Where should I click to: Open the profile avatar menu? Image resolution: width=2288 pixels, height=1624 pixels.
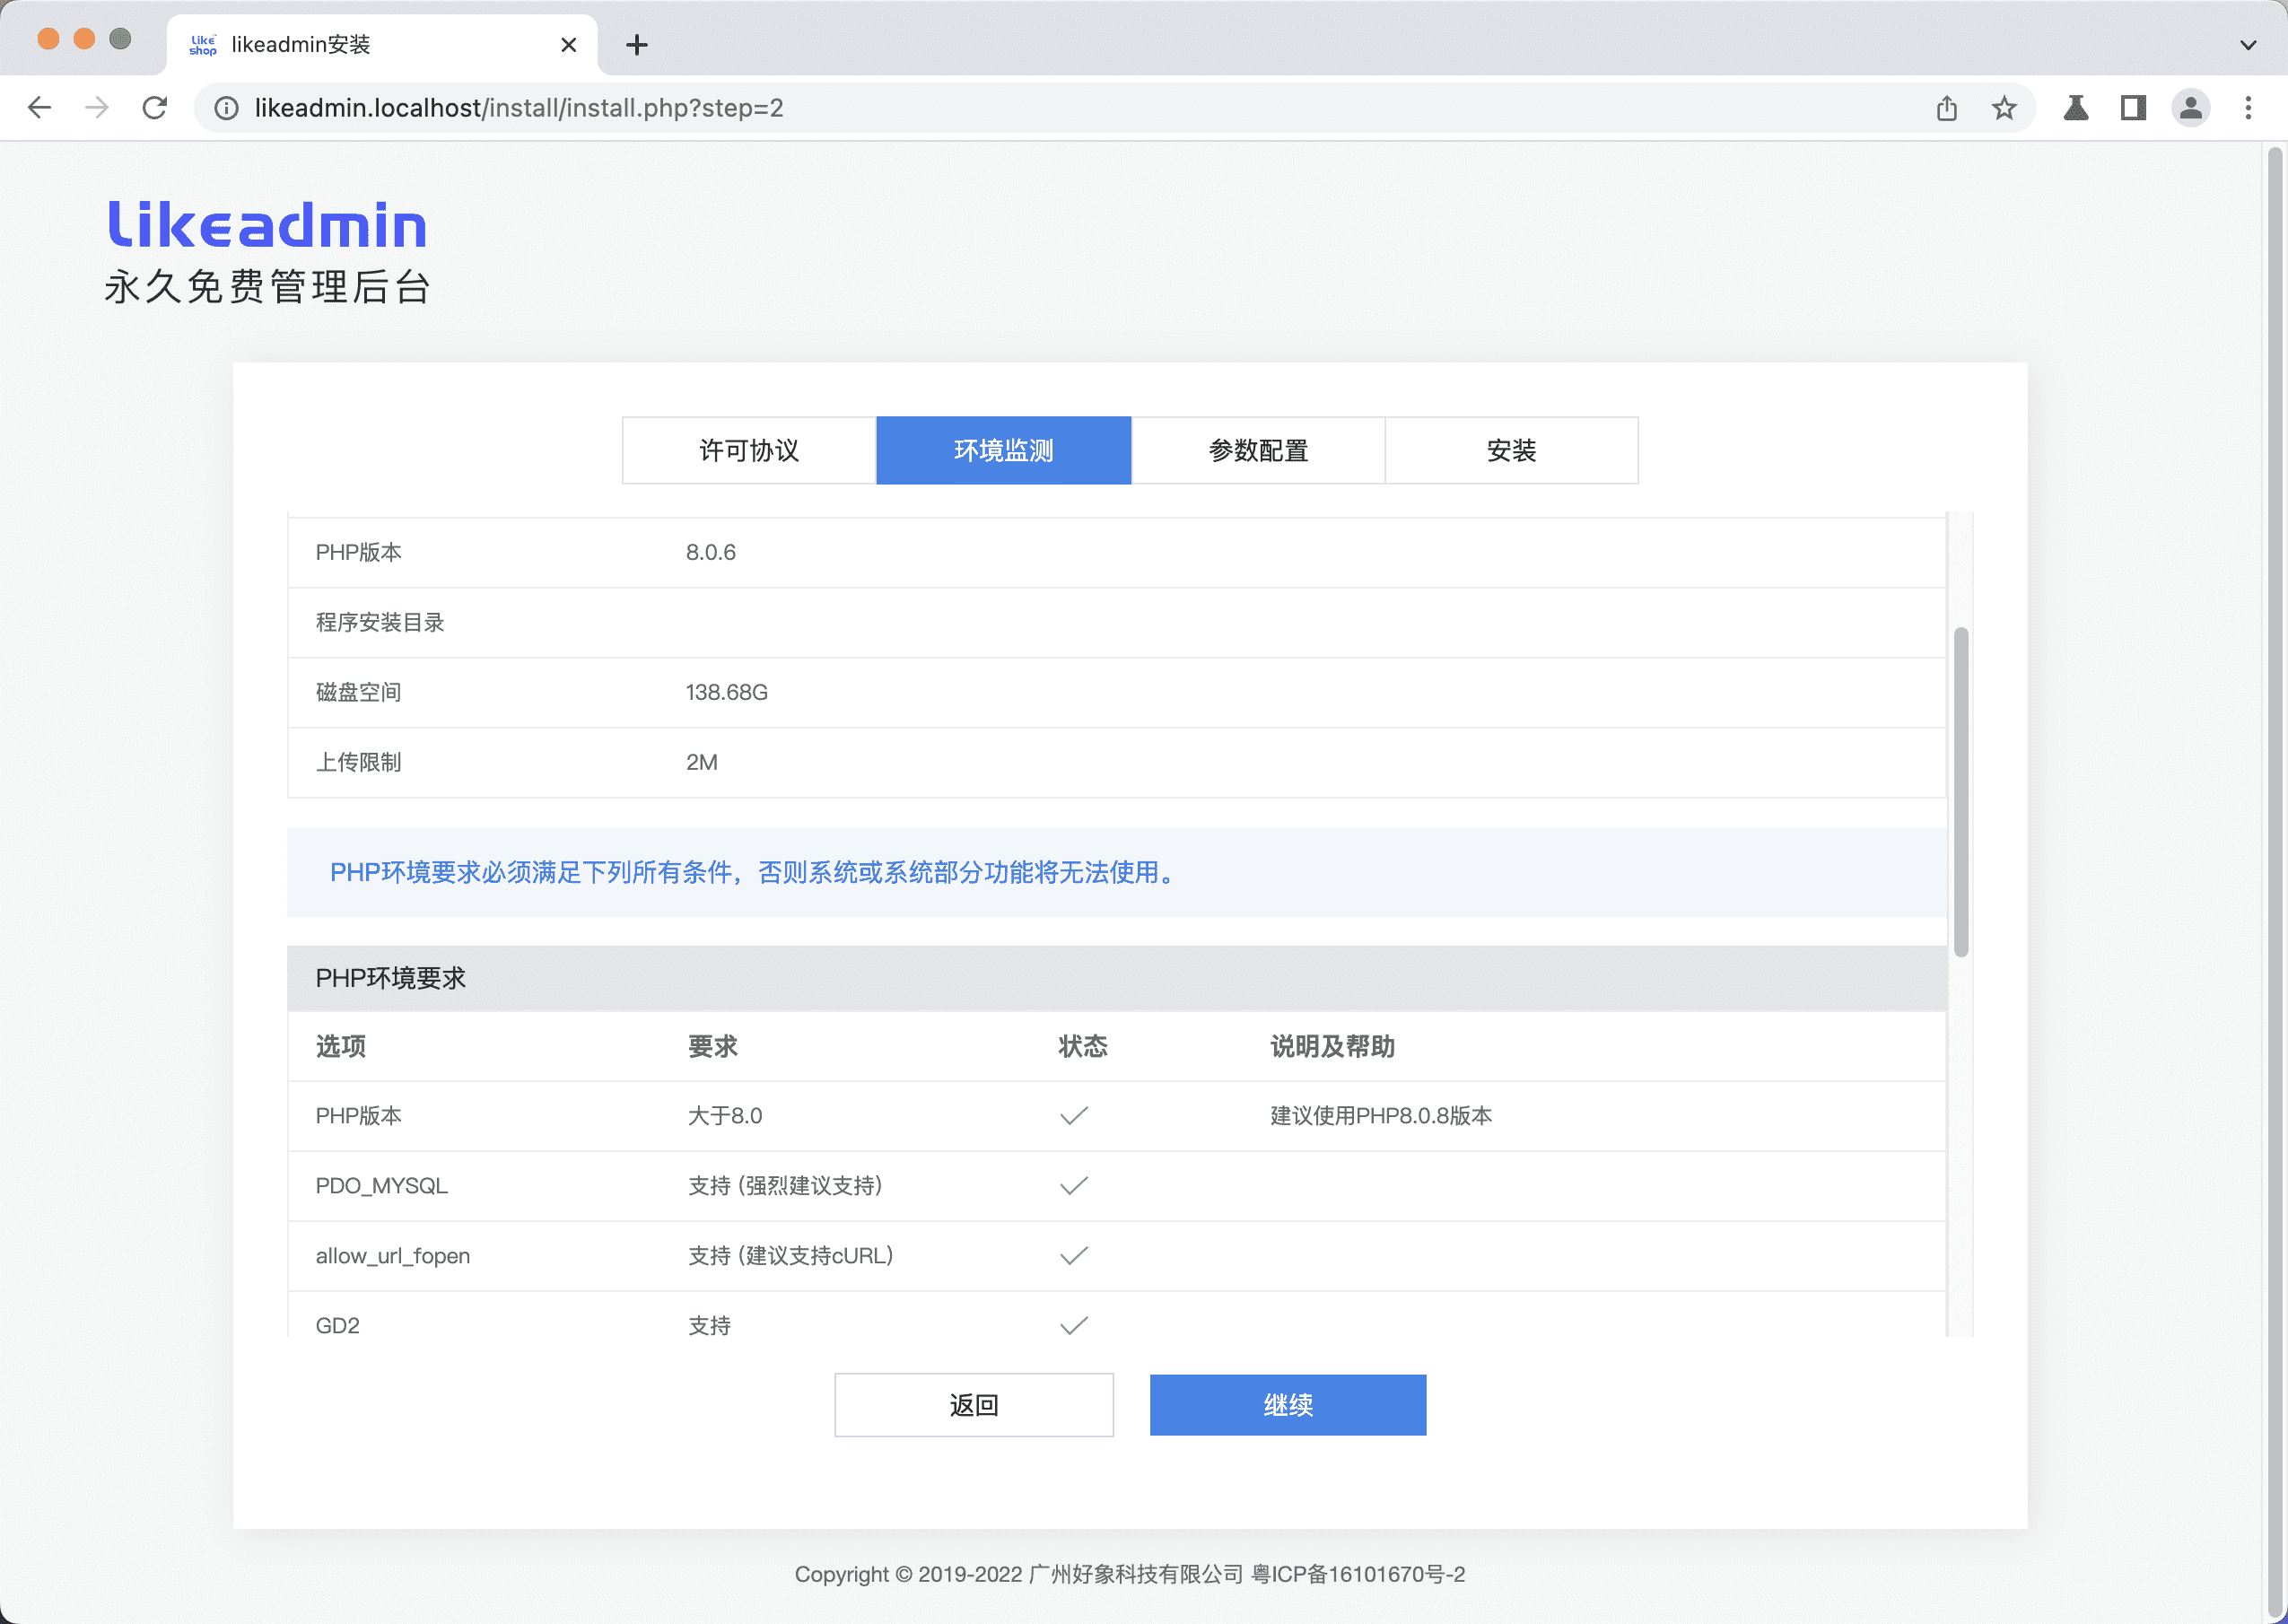[2191, 108]
